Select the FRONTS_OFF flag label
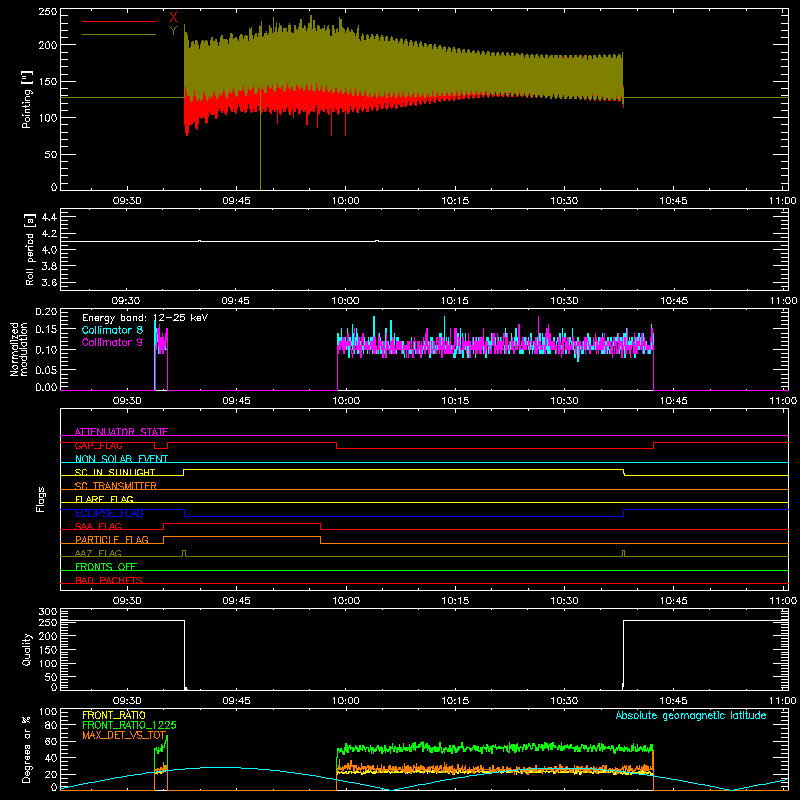 [106, 566]
